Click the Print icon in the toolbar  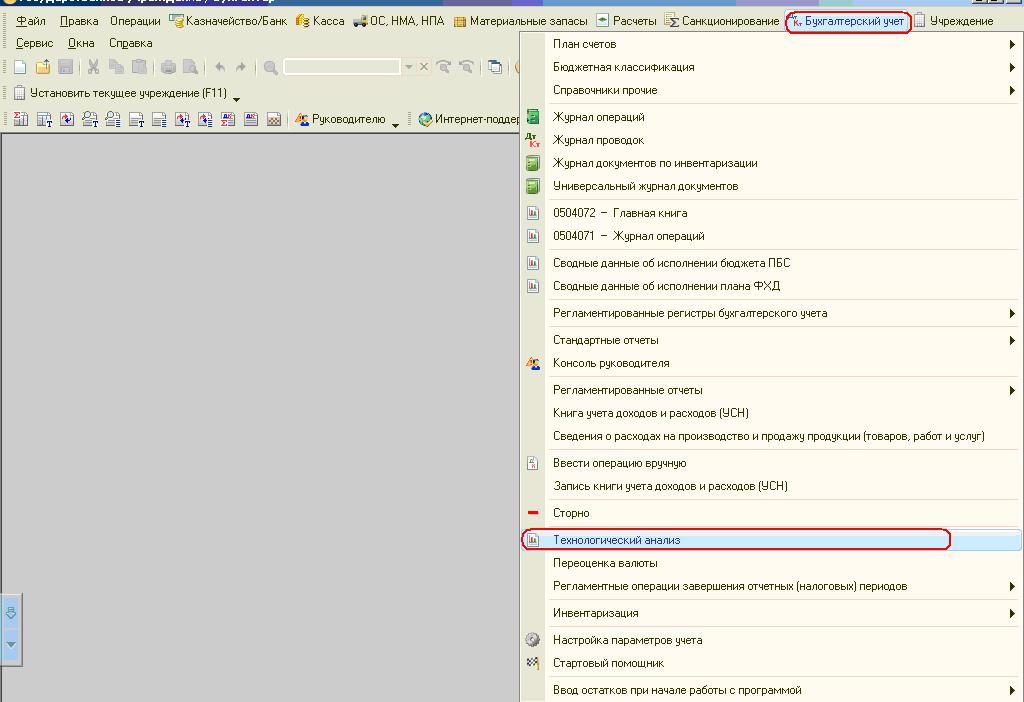tap(168, 67)
